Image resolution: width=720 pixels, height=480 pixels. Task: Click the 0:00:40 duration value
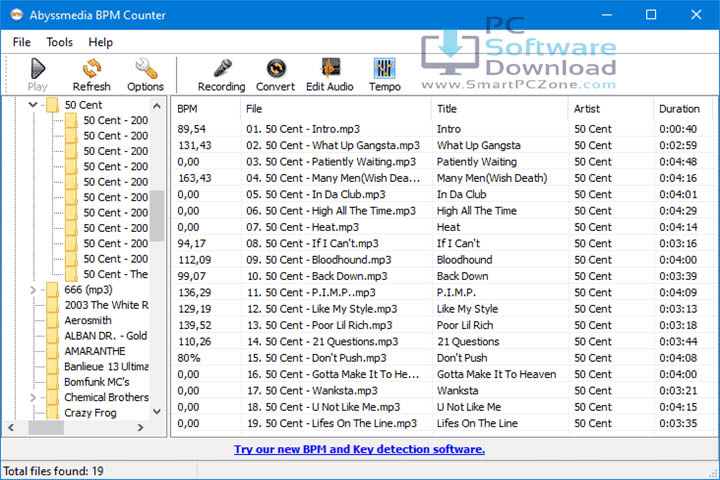coord(678,129)
